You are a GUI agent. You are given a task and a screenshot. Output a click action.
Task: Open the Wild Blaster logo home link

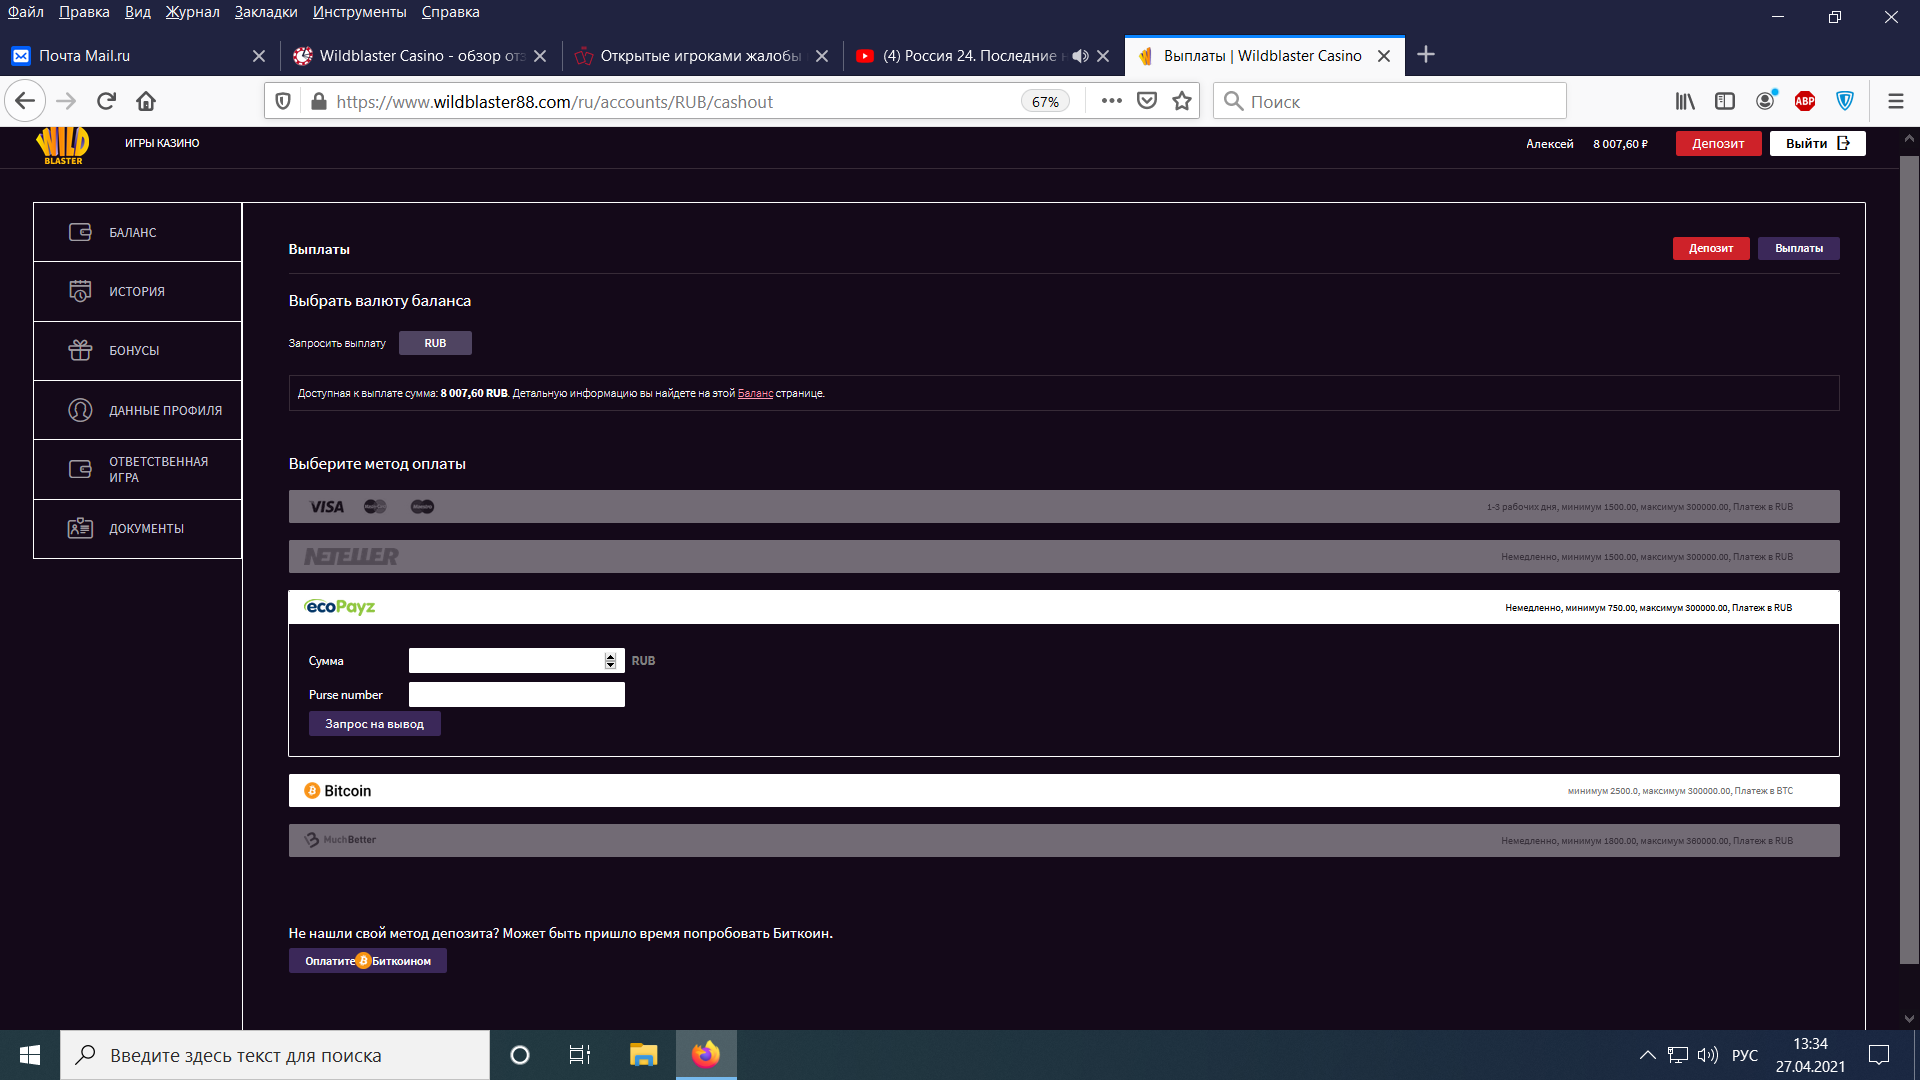tap(63, 145)
